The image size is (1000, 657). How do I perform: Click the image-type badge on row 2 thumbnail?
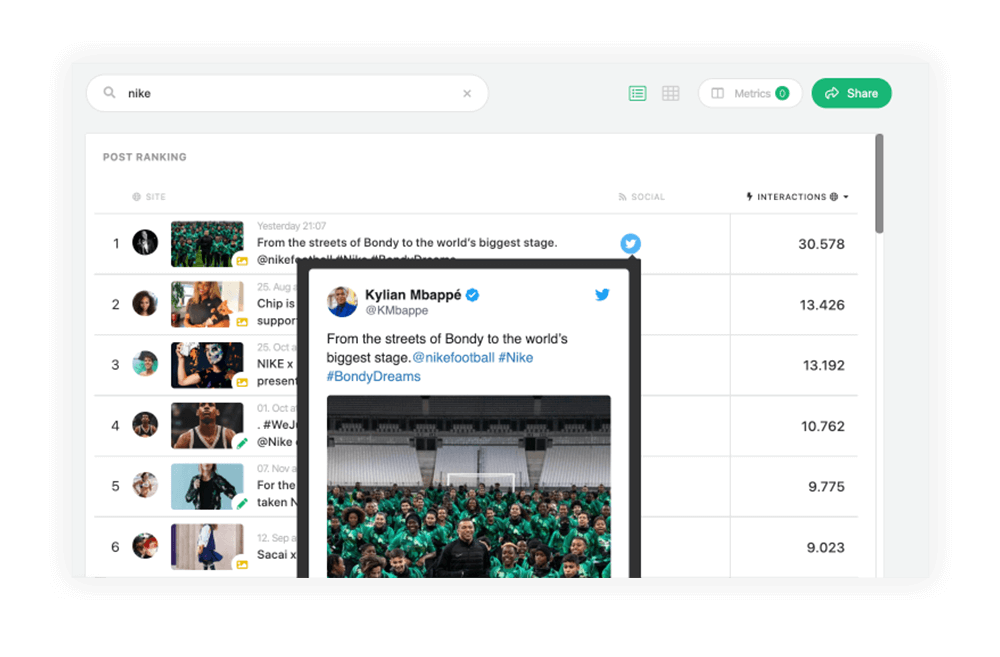[242, 321]
